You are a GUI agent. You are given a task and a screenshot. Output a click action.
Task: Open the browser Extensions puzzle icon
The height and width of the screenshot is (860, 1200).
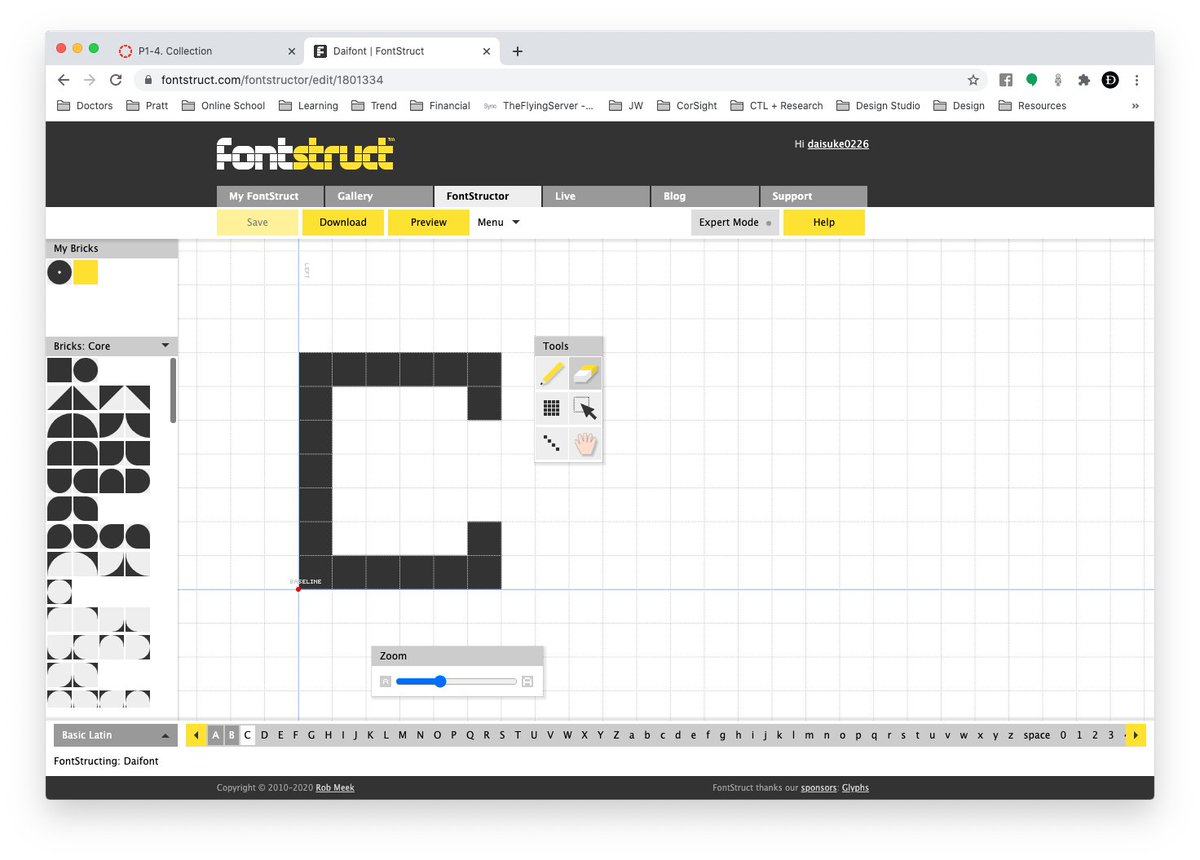pos(1084,80)
